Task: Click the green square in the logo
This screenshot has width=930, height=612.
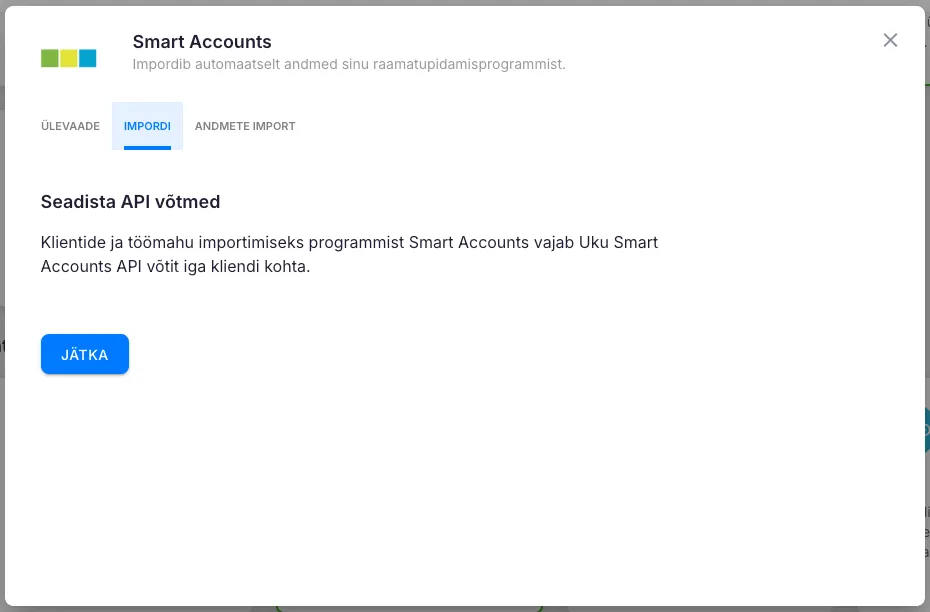Action: [x=49, y=58]
